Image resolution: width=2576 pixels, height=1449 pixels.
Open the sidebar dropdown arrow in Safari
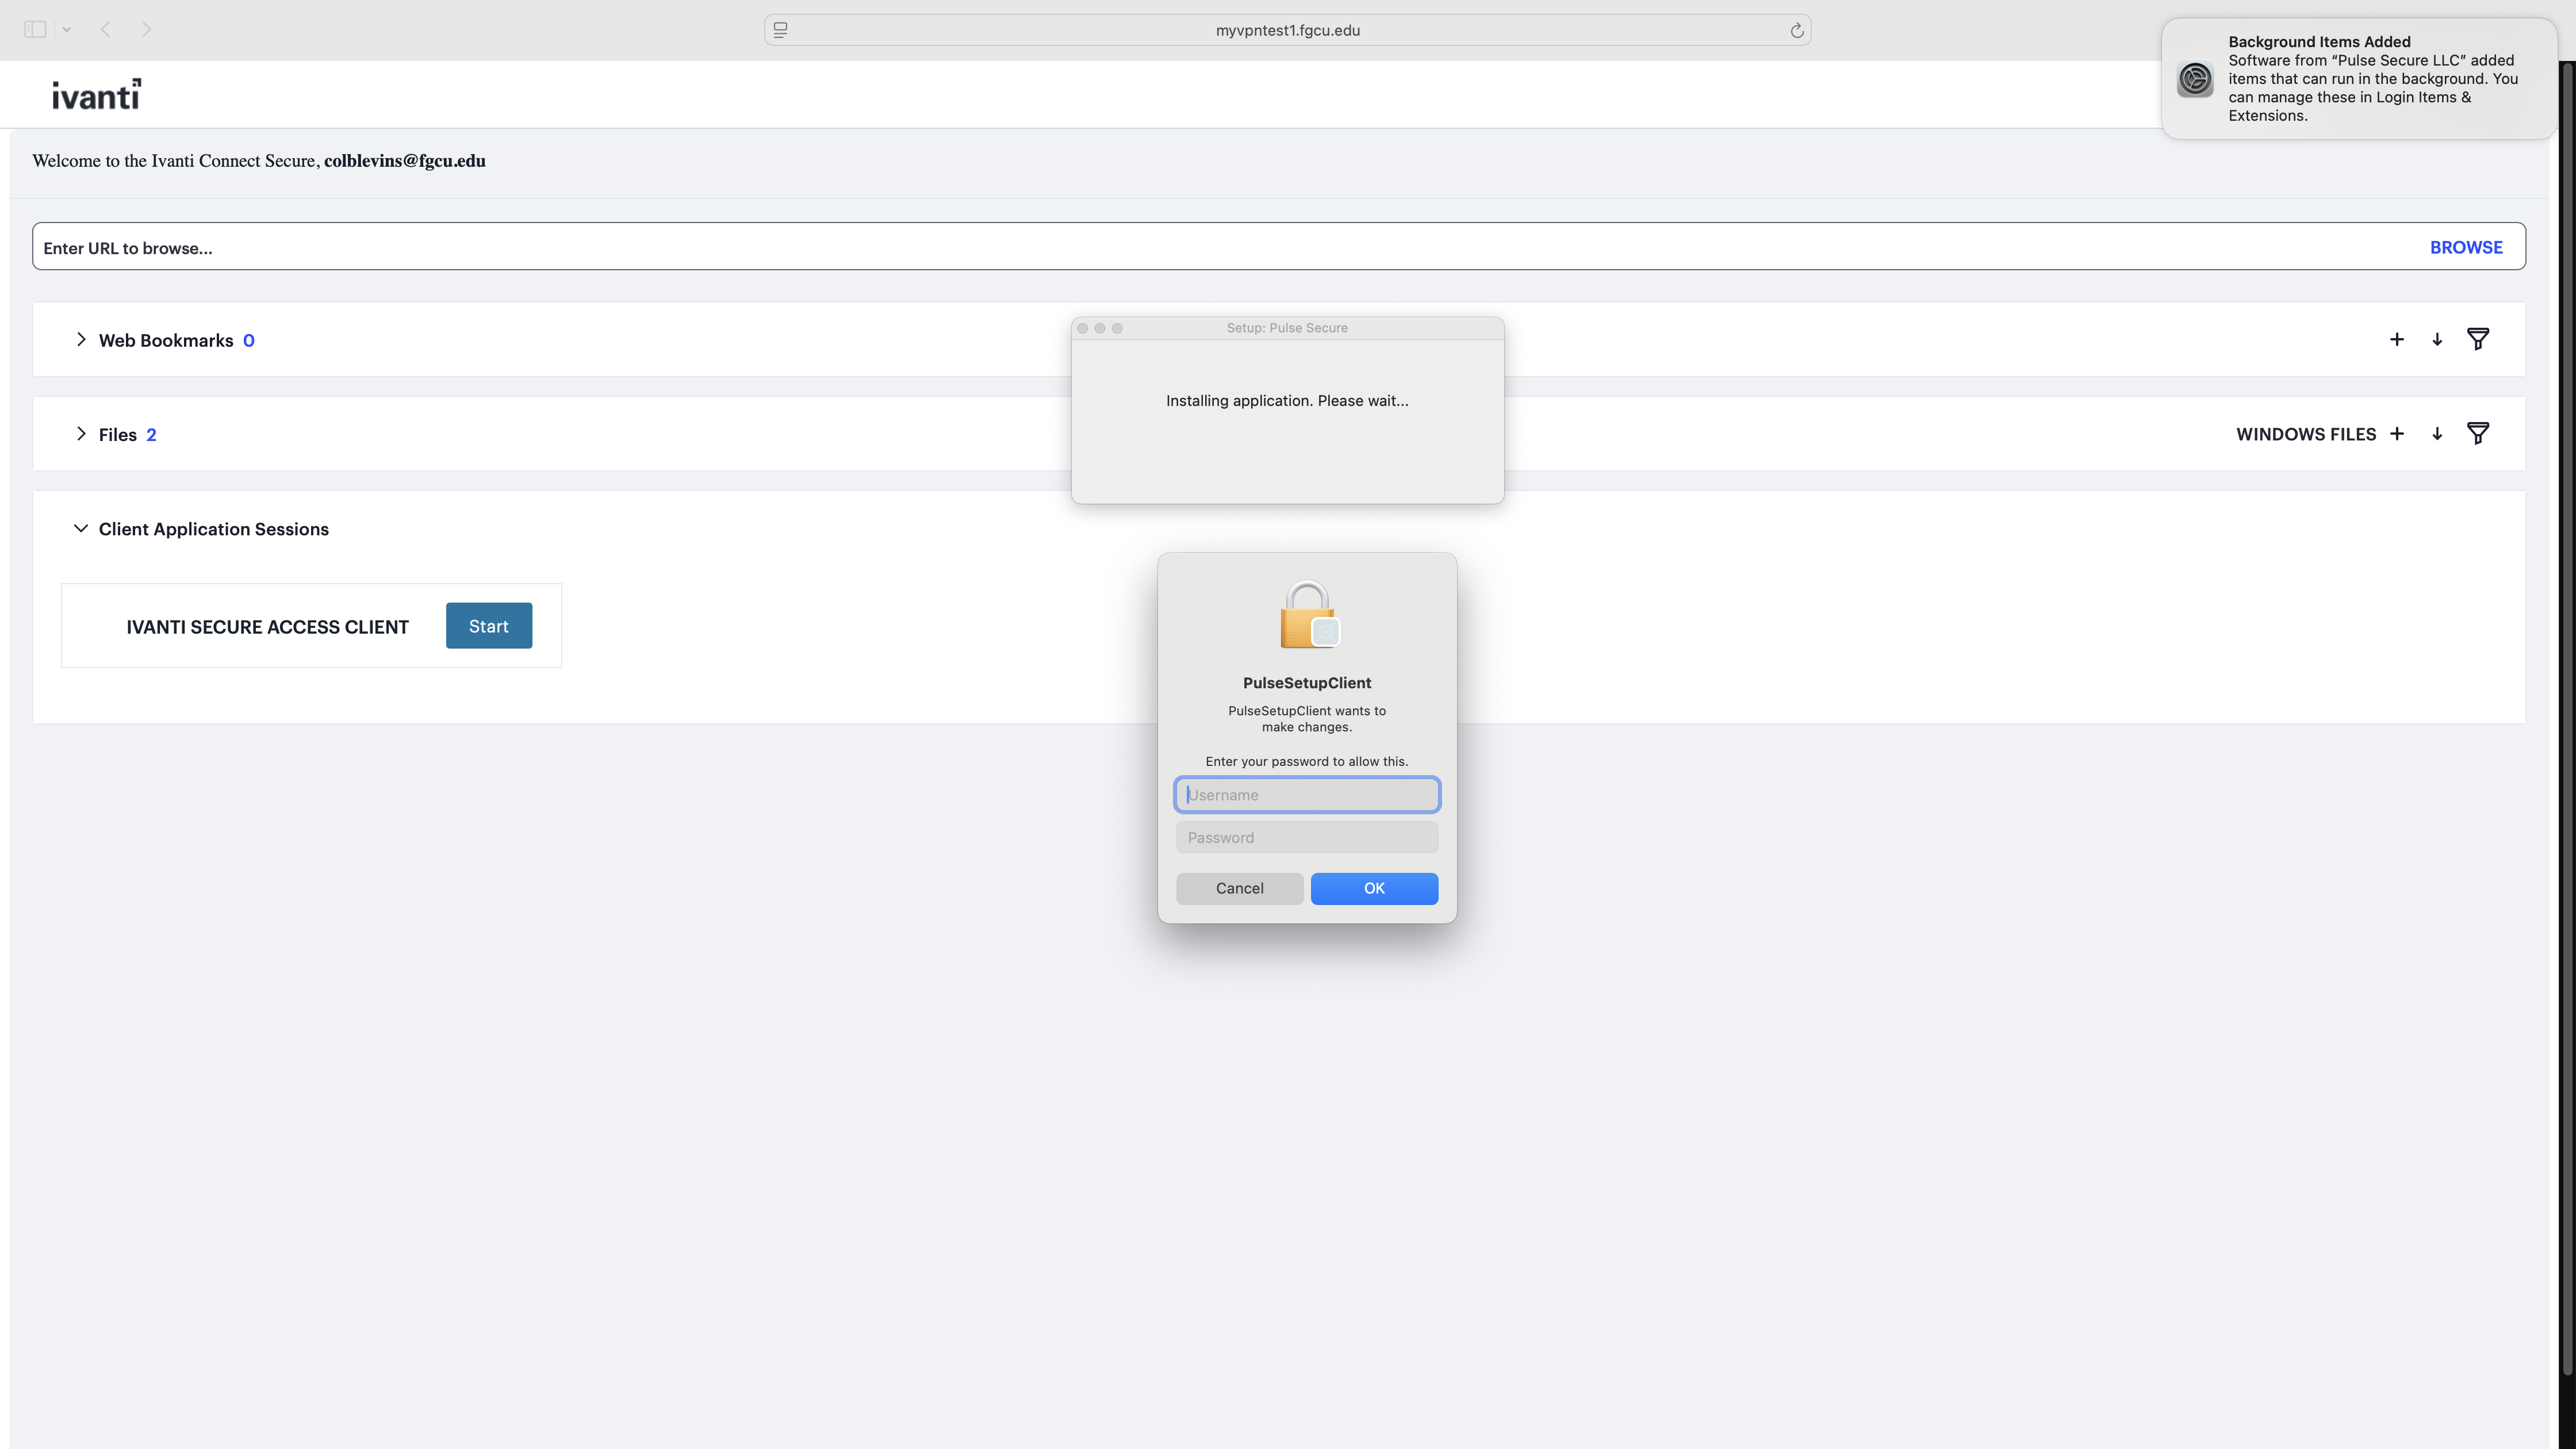pos(66,30)
